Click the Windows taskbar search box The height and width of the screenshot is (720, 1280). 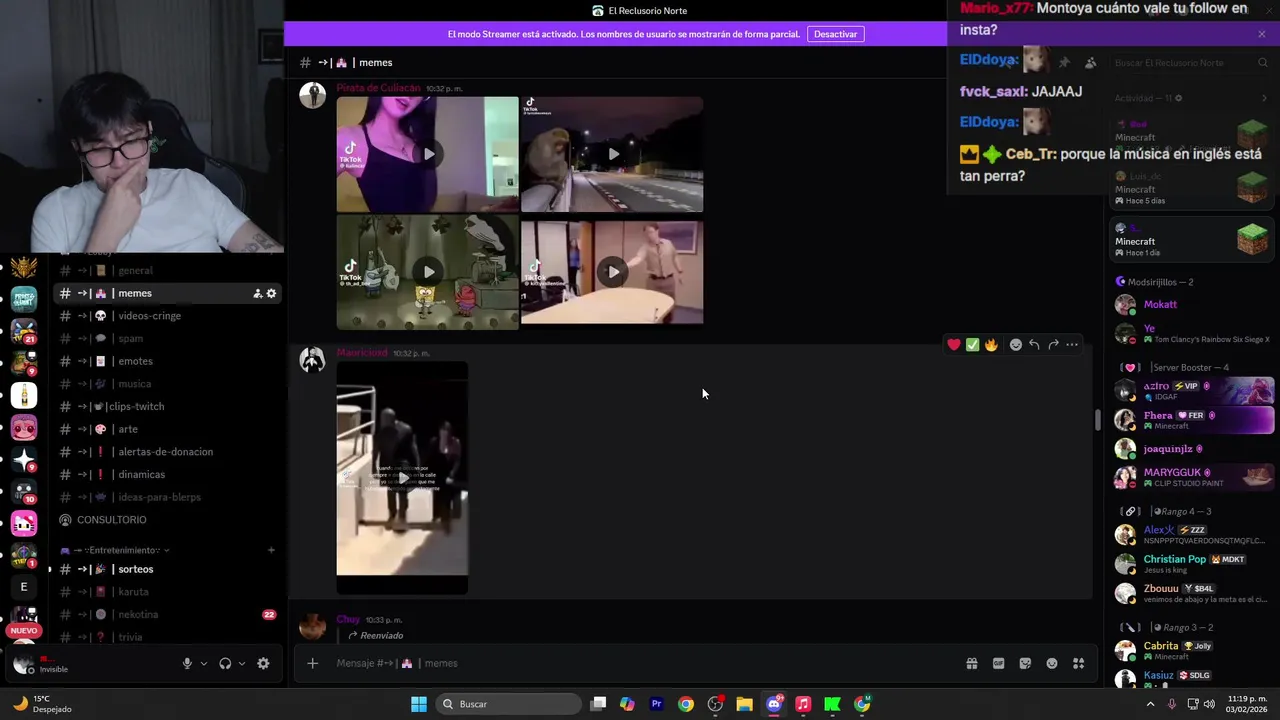[507, 704]
